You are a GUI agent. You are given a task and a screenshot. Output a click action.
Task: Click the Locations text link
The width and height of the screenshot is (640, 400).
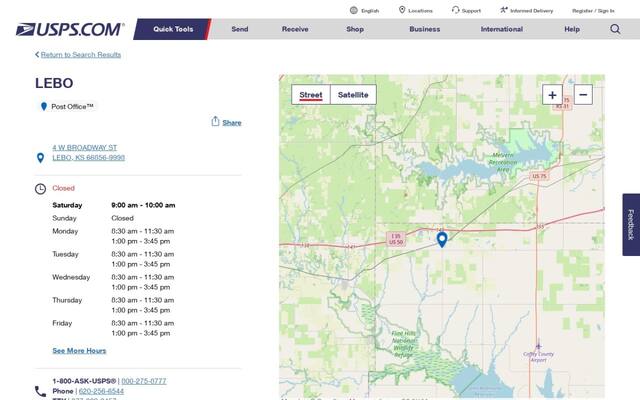pos(420,11)
